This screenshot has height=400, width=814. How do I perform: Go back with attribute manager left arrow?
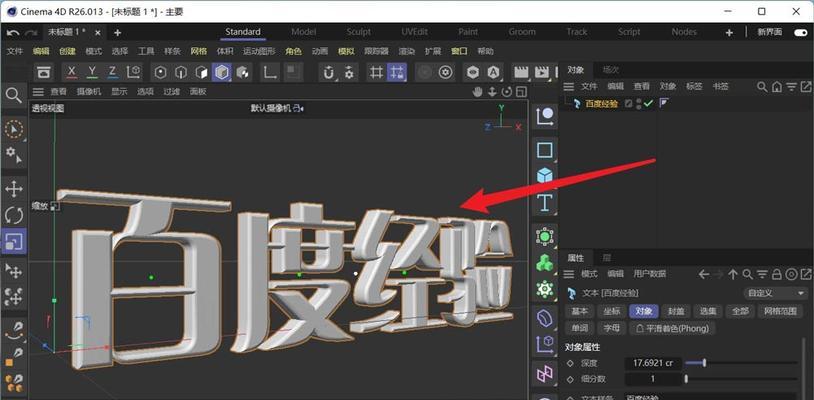click(703, 274)
